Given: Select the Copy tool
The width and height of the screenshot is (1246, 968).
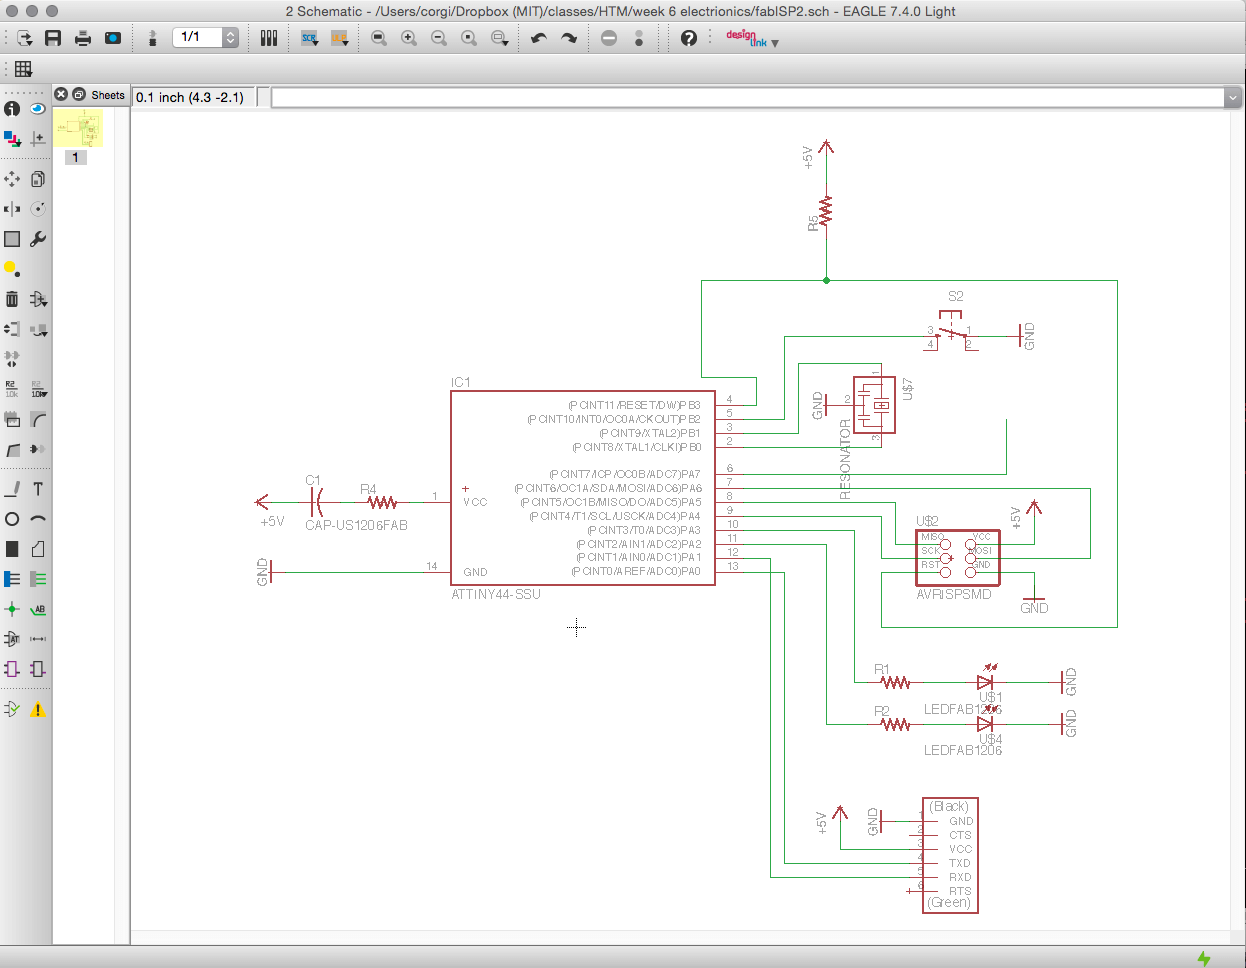Looking at the screenshot, I should pos(38,179).
